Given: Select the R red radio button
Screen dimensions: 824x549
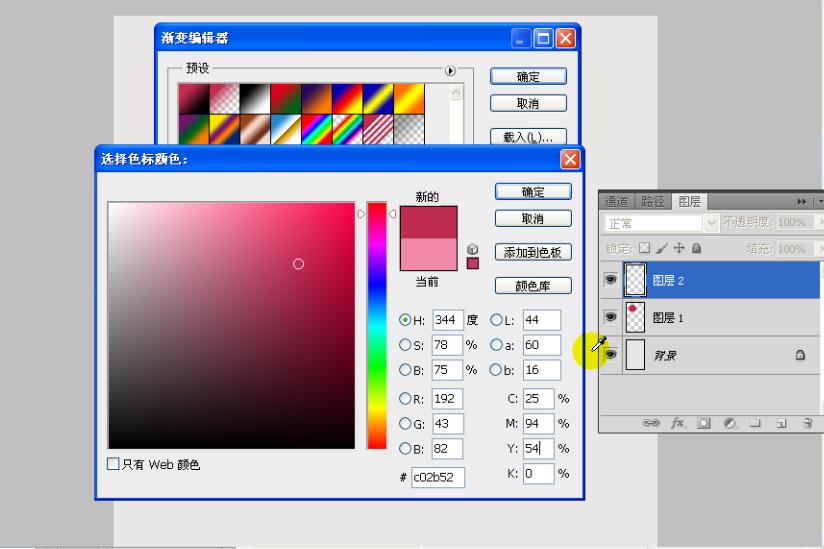Looking at the screenshot, I should (x=405, y=399).
